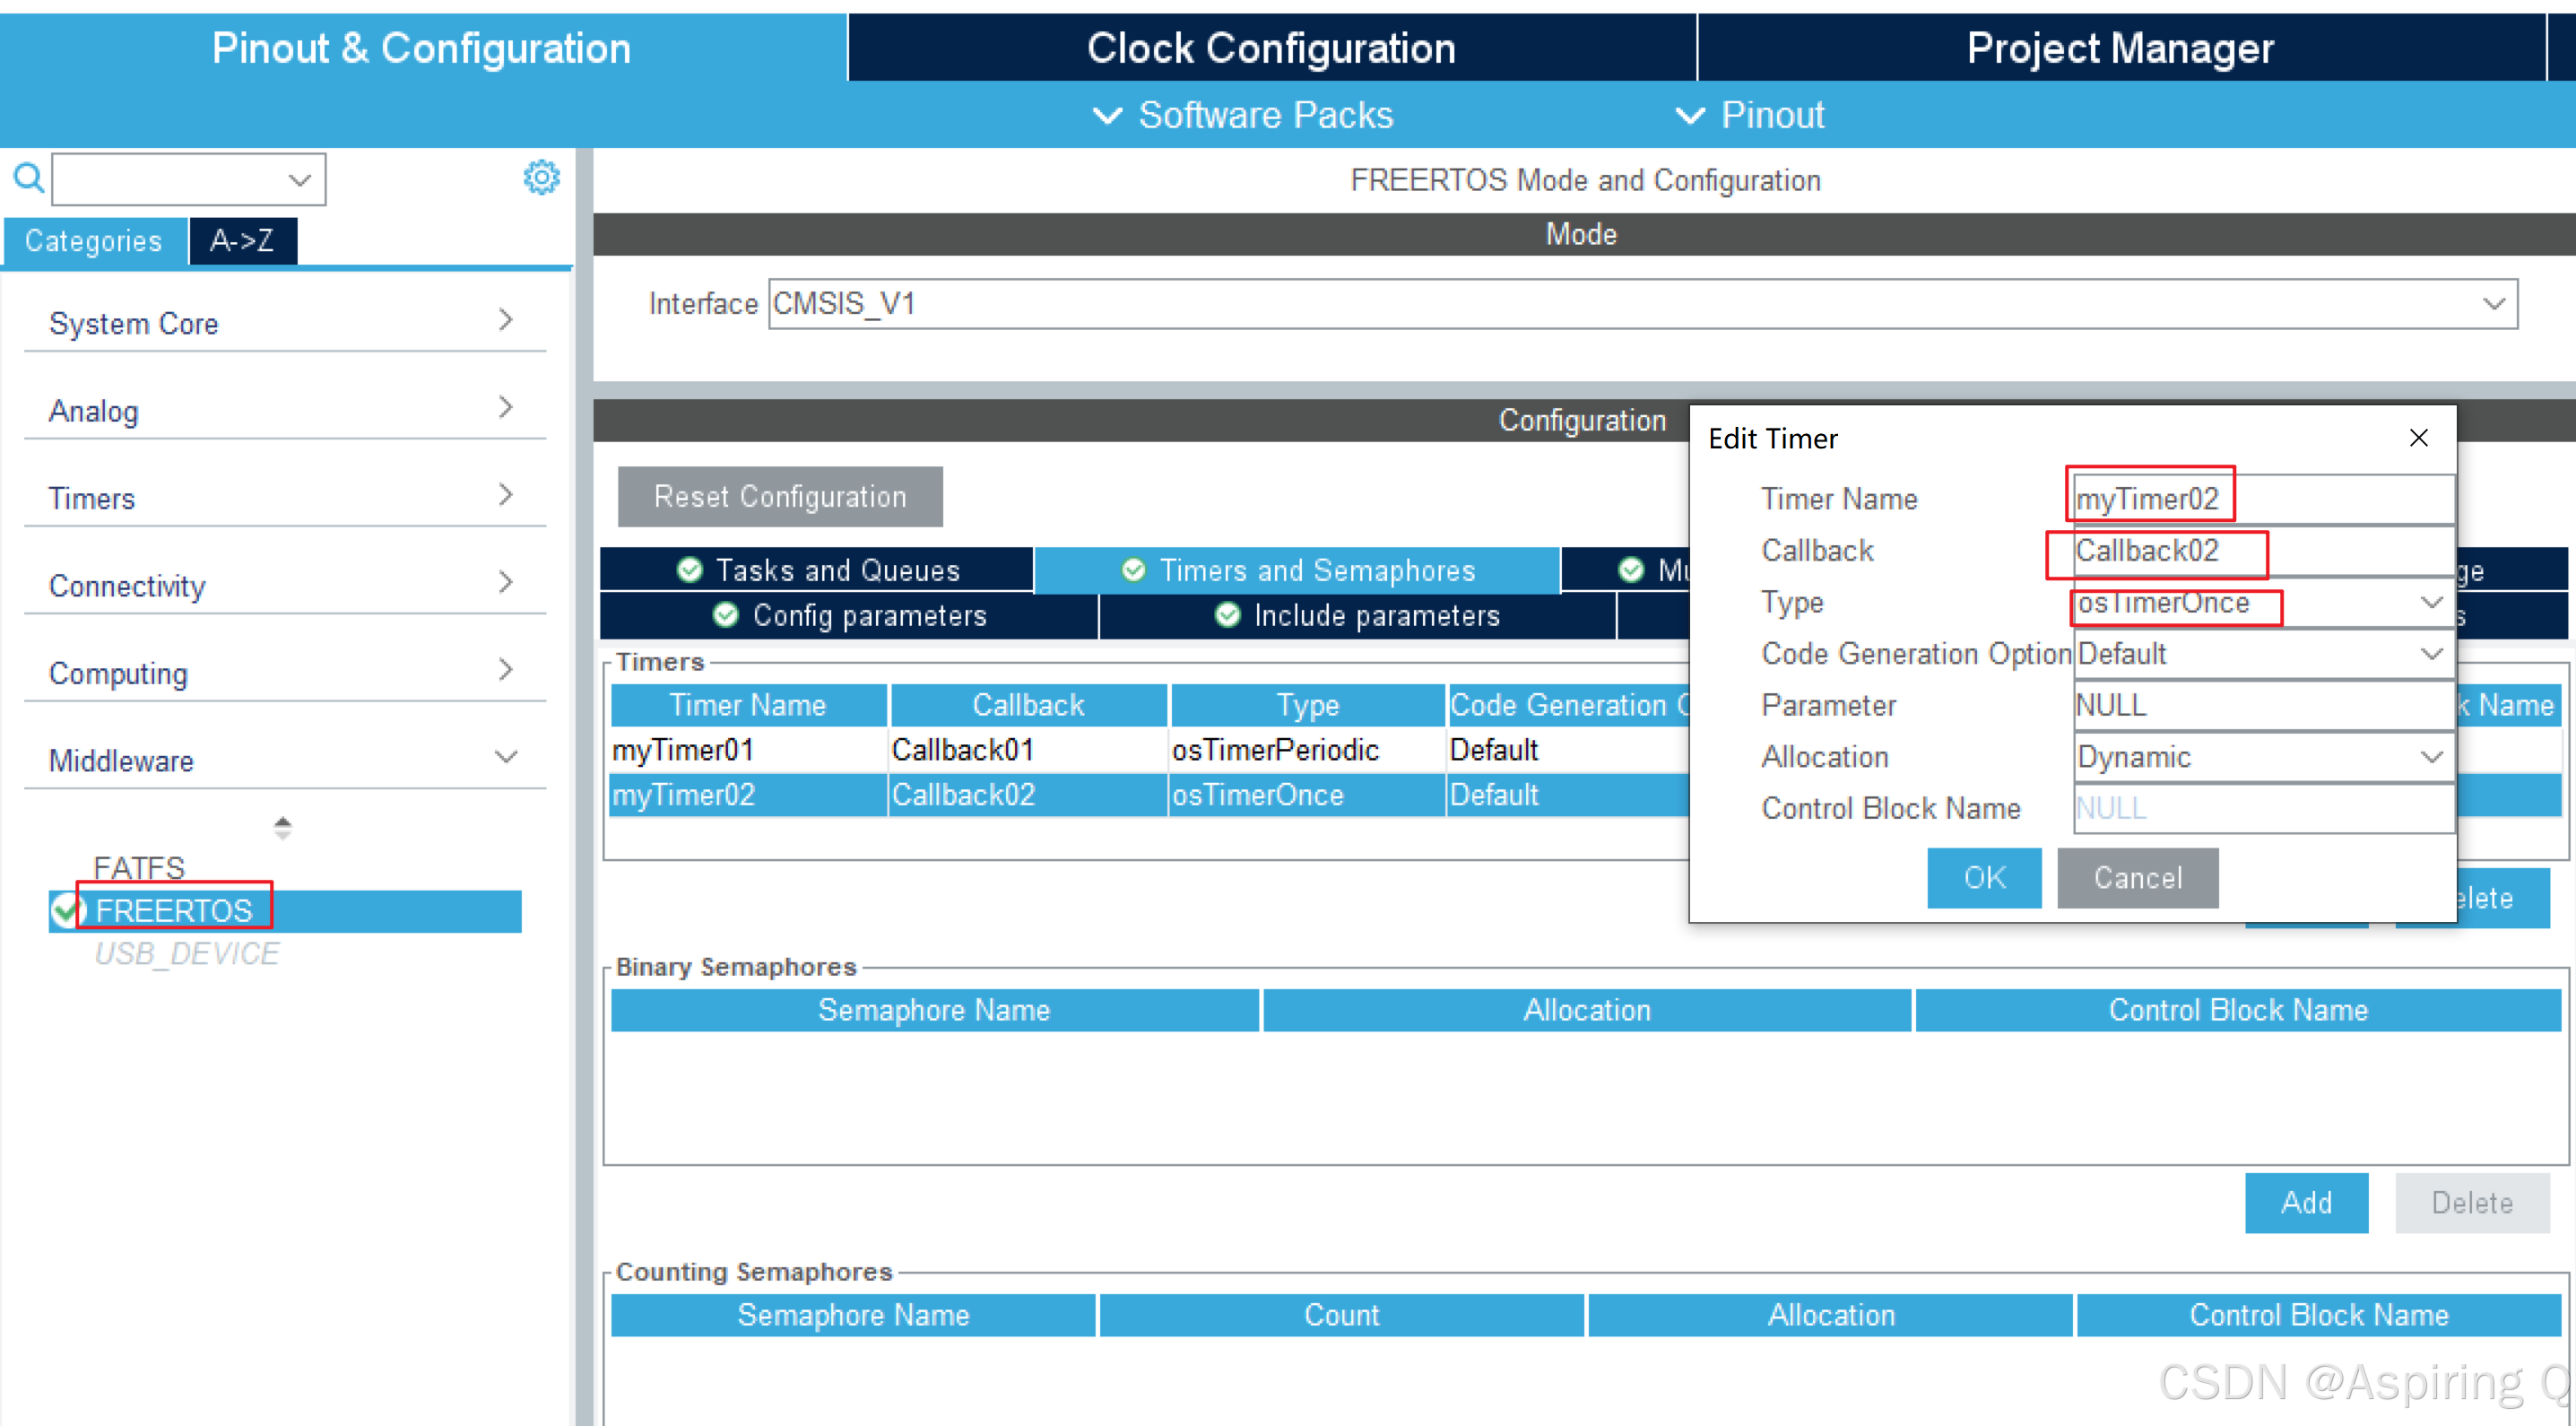The image size is (2576, 1426).
Task: Click the Callback column header
Action: (x=1028, y=705)
